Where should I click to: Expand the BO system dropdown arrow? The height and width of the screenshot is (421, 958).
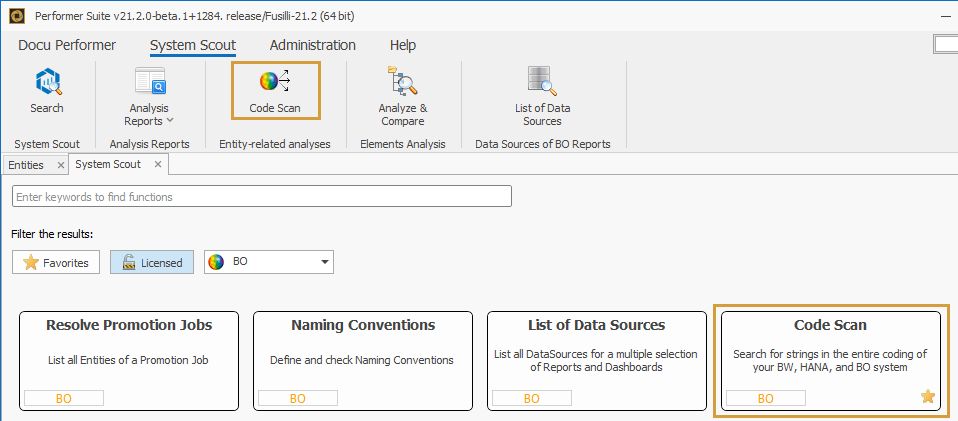tap(324, 262)
